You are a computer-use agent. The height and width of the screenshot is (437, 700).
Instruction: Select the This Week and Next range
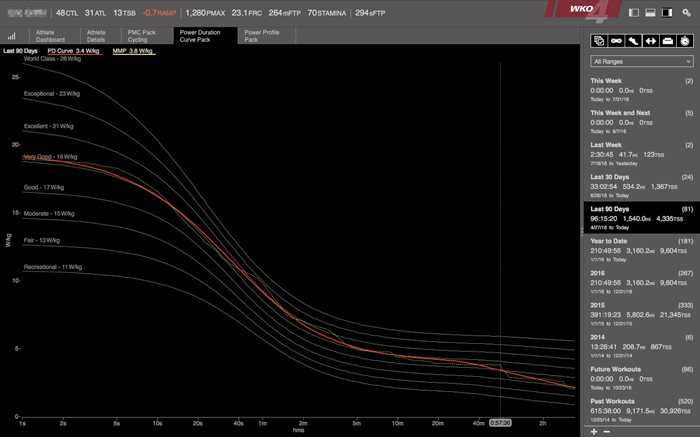pos(642,122)
